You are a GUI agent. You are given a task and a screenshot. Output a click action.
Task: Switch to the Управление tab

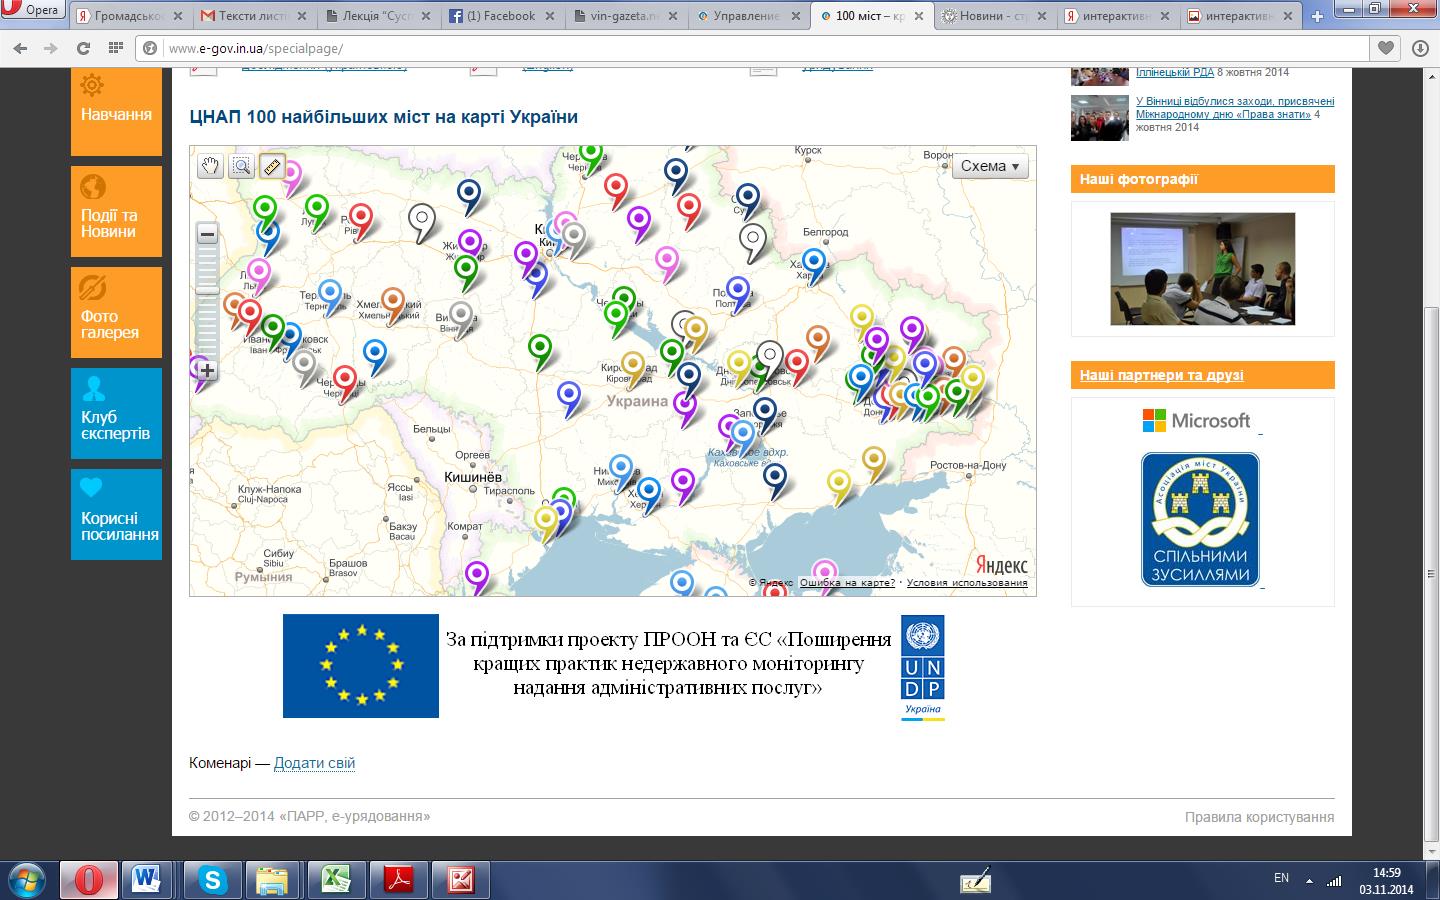(x=749, y=16)
